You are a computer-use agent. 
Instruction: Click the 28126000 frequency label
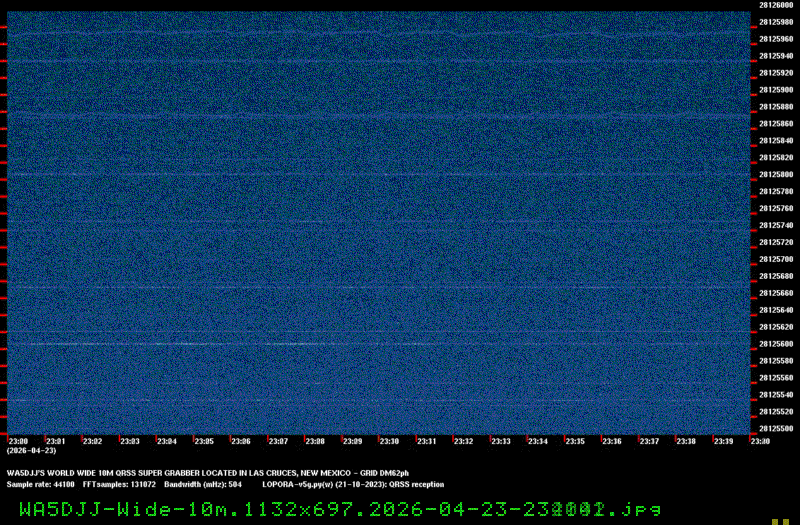click(x=776, y=5)
